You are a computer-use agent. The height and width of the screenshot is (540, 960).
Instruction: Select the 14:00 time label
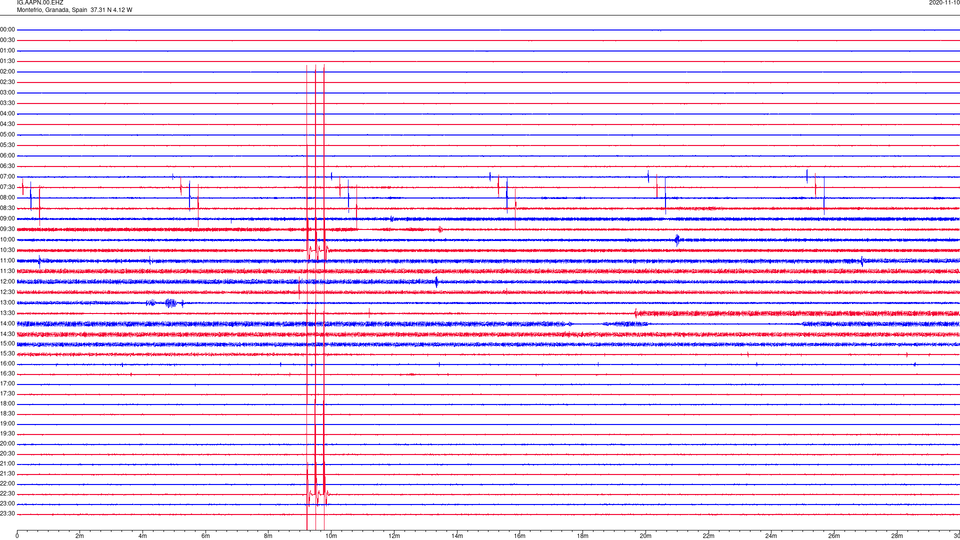pyautogui.click(x=8, y=323)
